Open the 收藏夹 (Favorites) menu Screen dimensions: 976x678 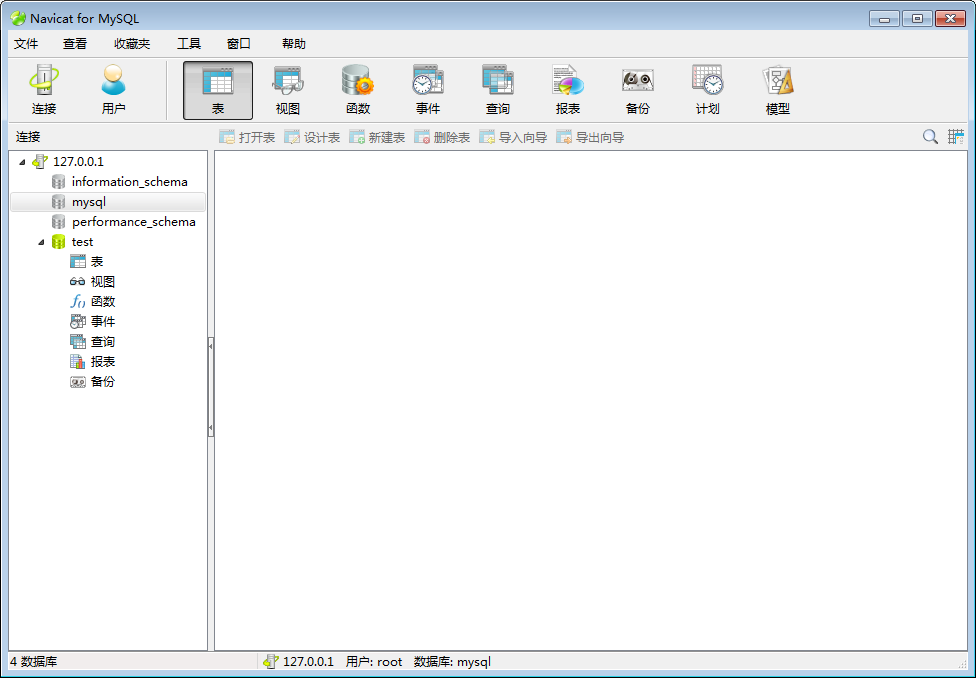point(132,44)
